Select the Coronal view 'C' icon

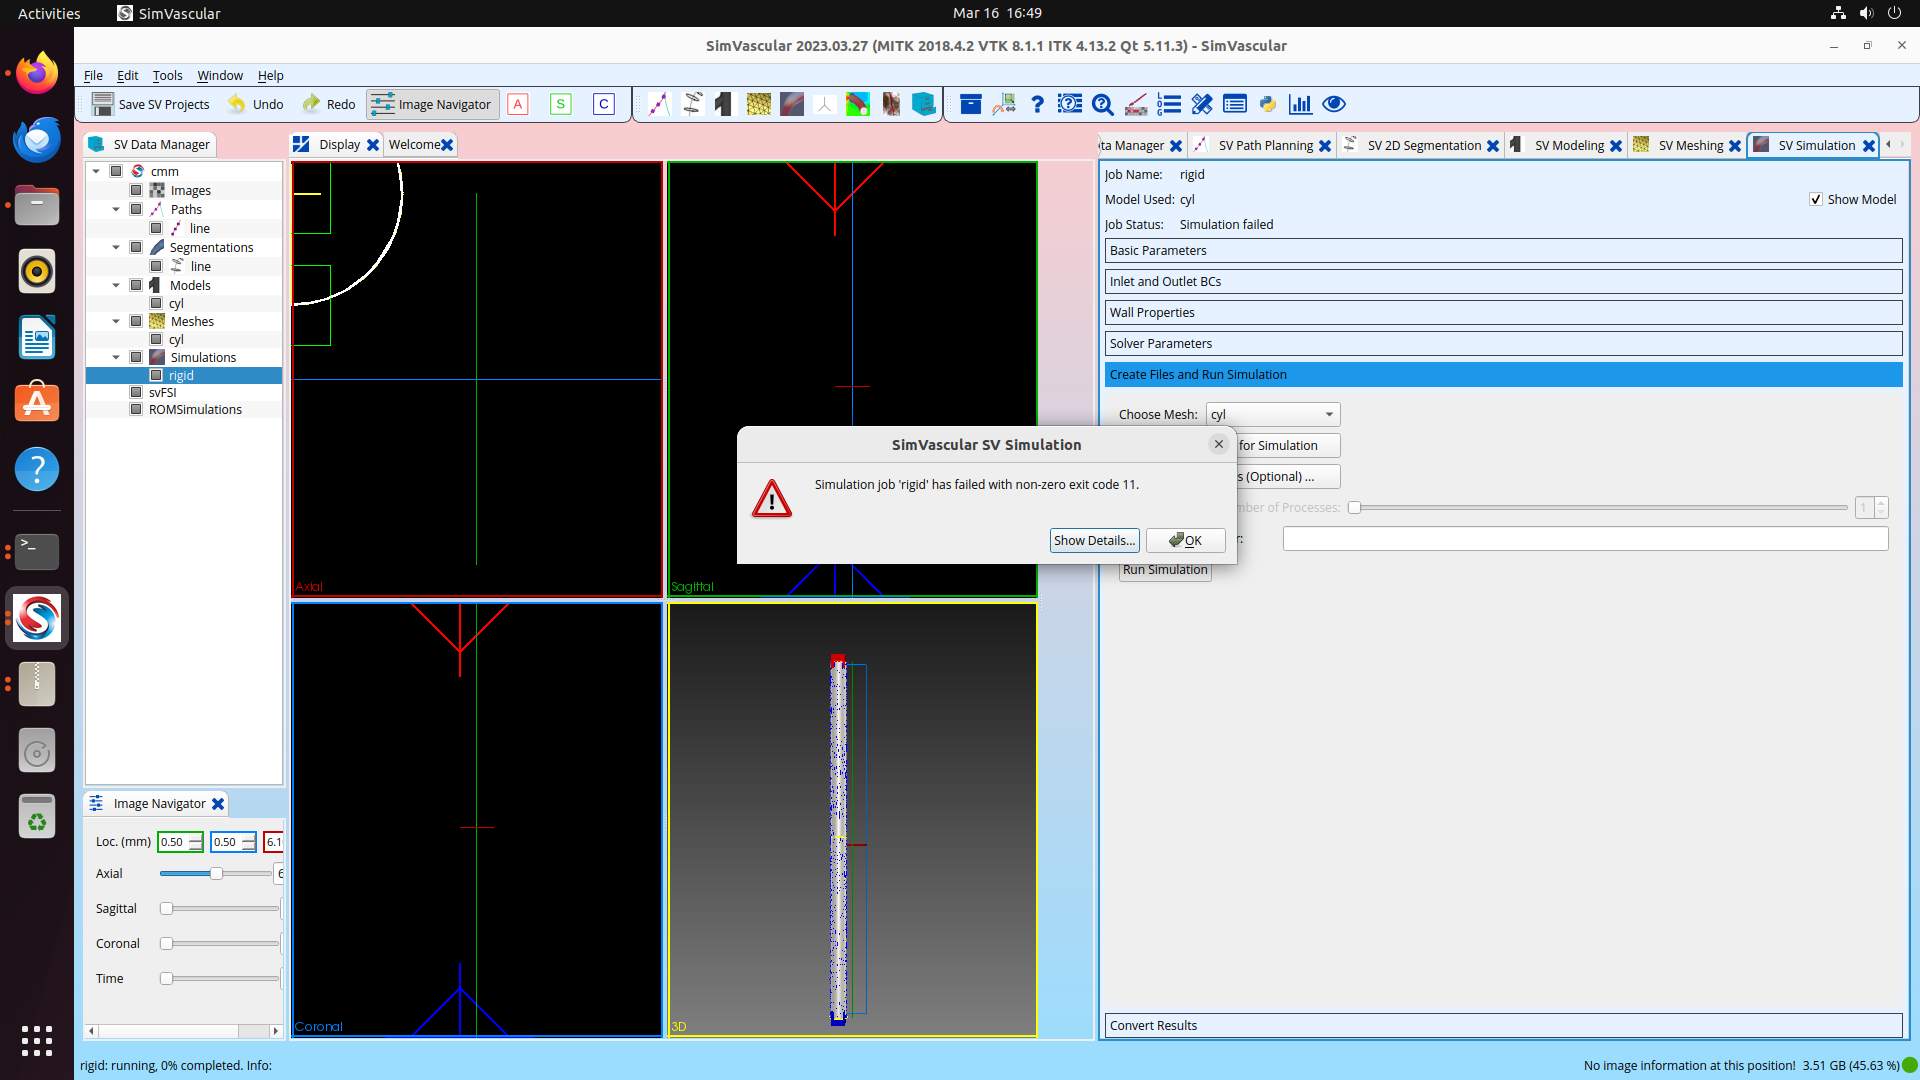[x=604, y=104]
